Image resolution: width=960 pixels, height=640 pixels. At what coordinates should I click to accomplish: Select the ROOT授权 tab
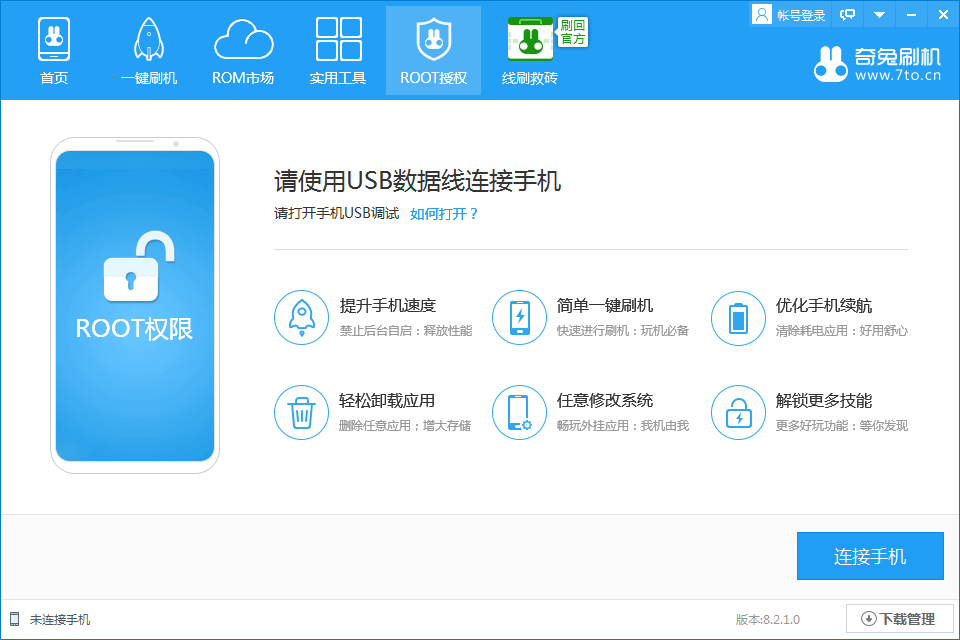433,51
